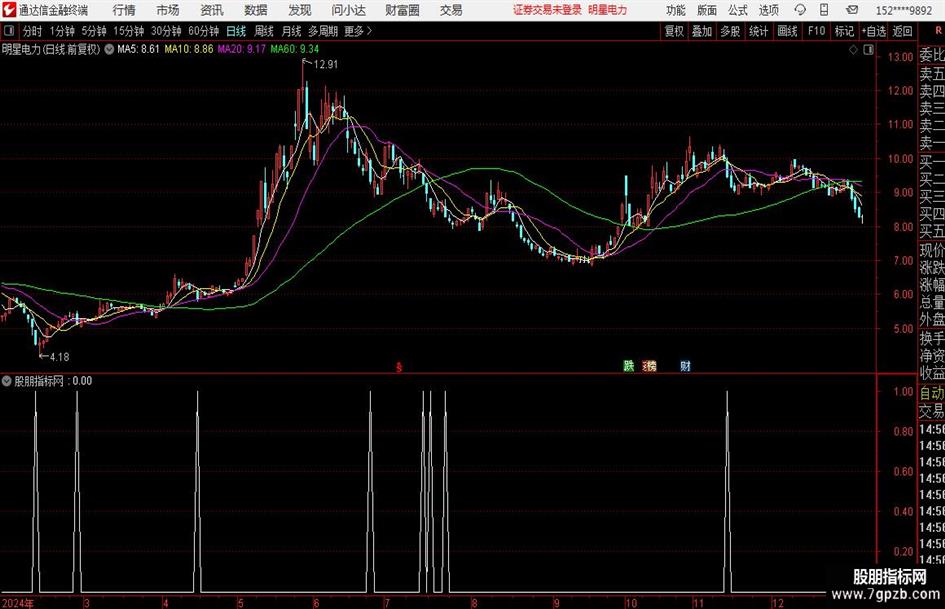Open the headset customer service icon
This screenshot has height=609, width=945.
coord(800,10)
